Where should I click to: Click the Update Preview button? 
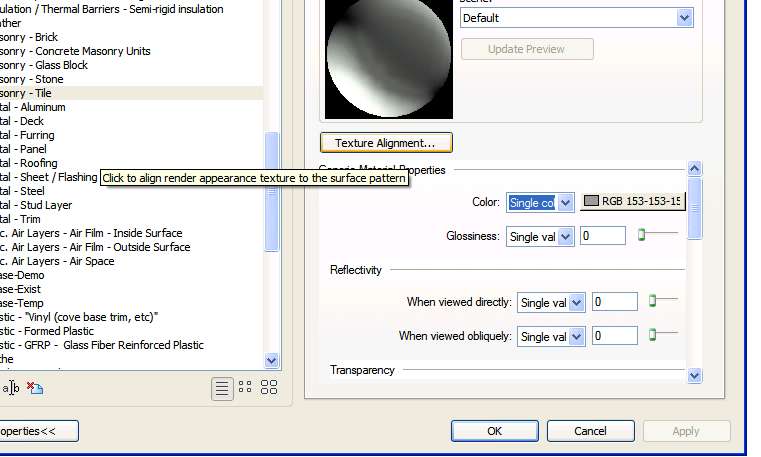[x=527, y=49]
